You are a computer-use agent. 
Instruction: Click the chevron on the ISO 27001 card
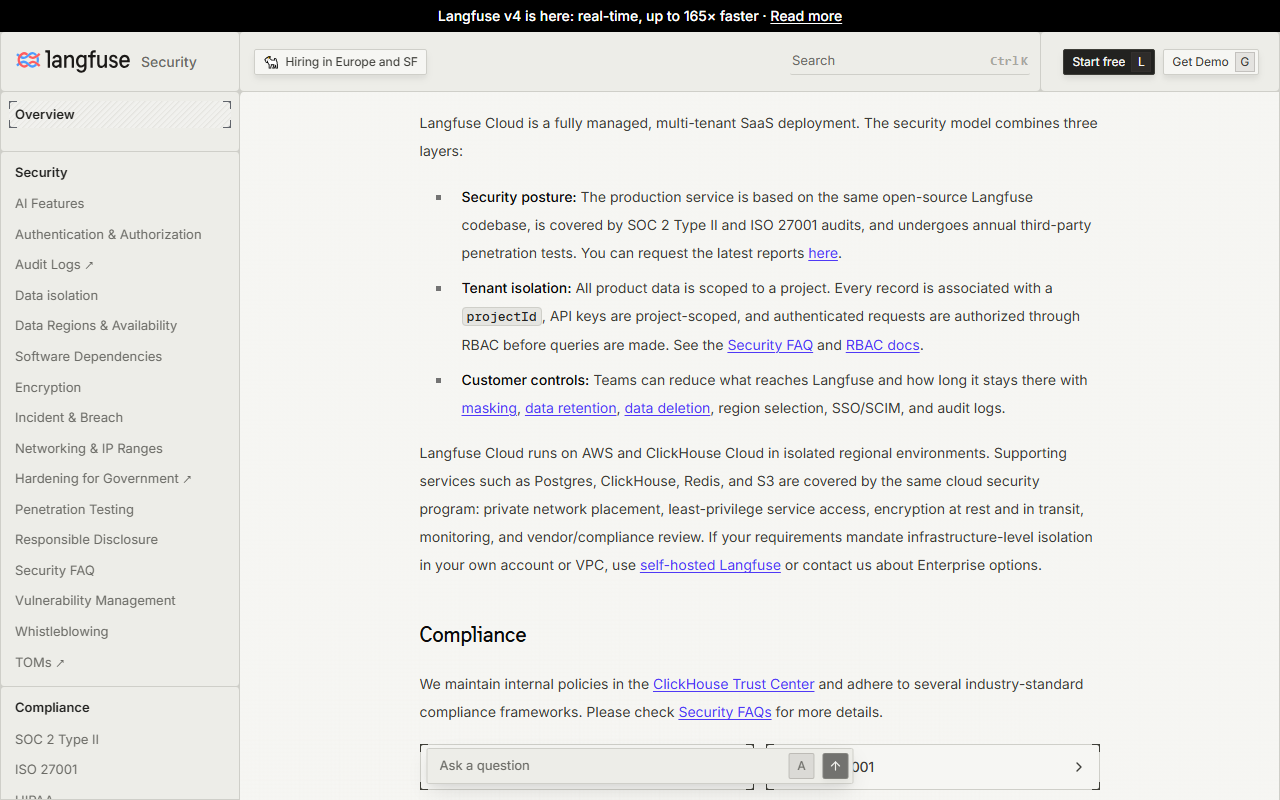pos(1079,767)
